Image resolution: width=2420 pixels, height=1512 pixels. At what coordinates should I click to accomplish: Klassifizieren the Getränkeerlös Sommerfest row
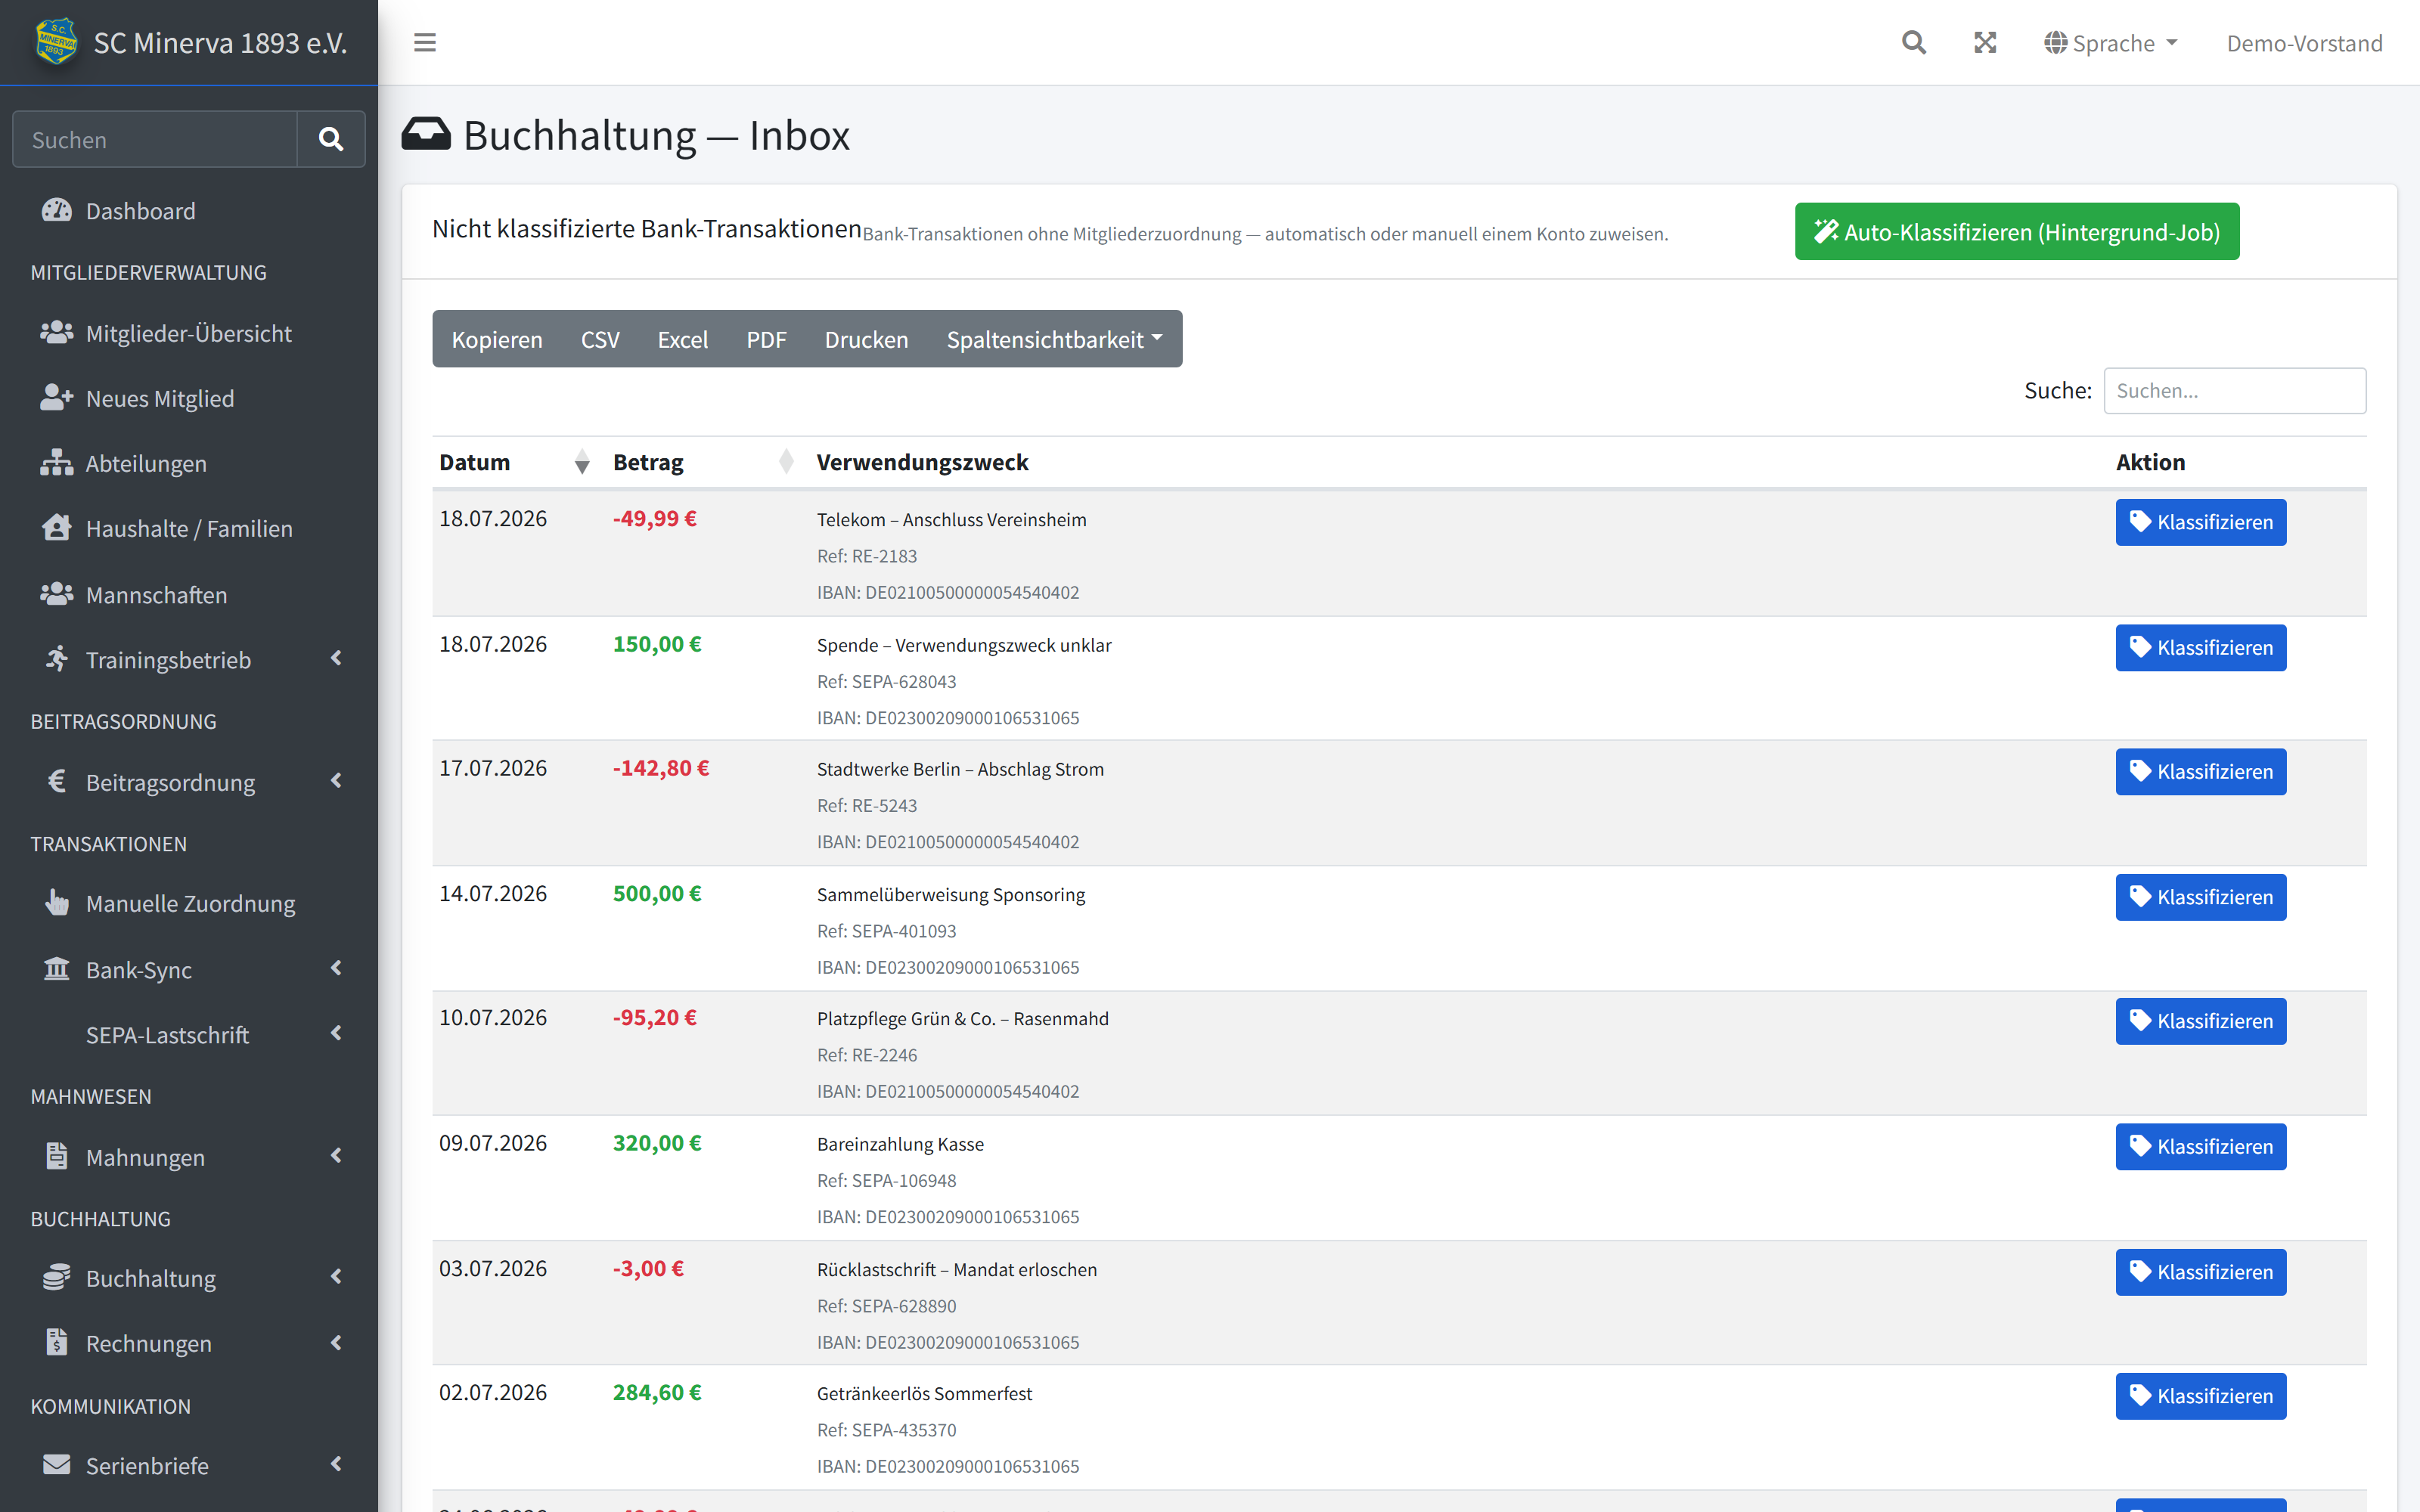(2200, 1396)
